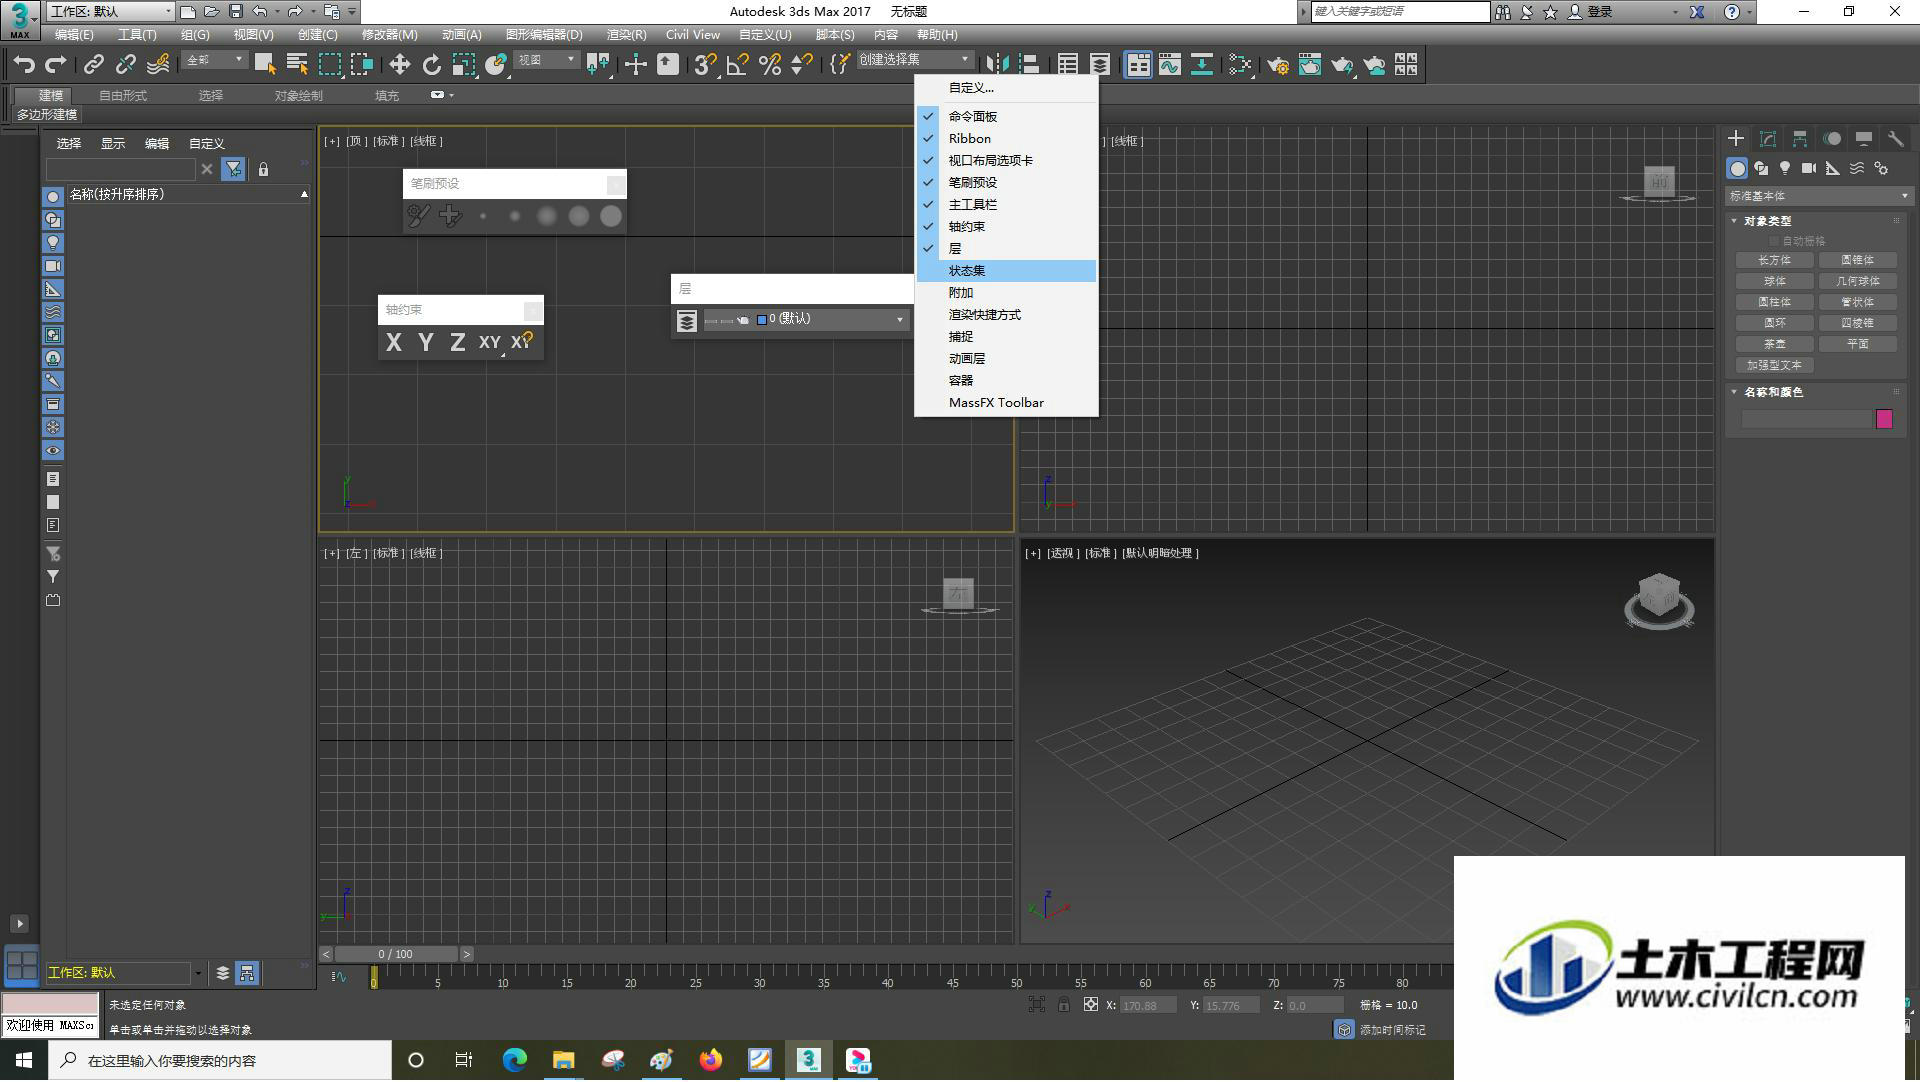The height and width of the screenshot is (1082, 1920).
Task: Click the Render Production teapot icon
Action: coord(1342,65)
